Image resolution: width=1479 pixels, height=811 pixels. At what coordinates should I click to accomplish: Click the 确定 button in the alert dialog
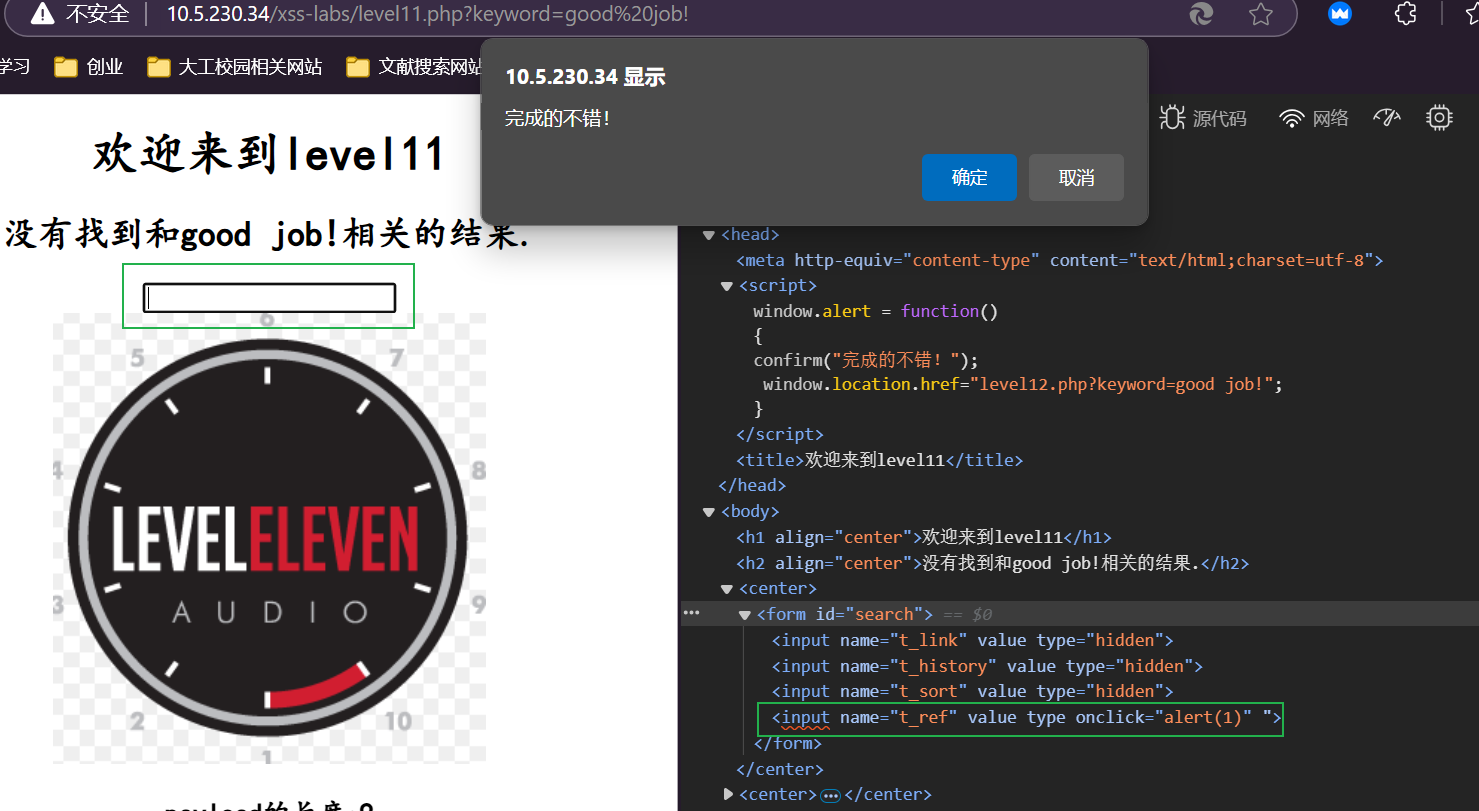[969, 177]
